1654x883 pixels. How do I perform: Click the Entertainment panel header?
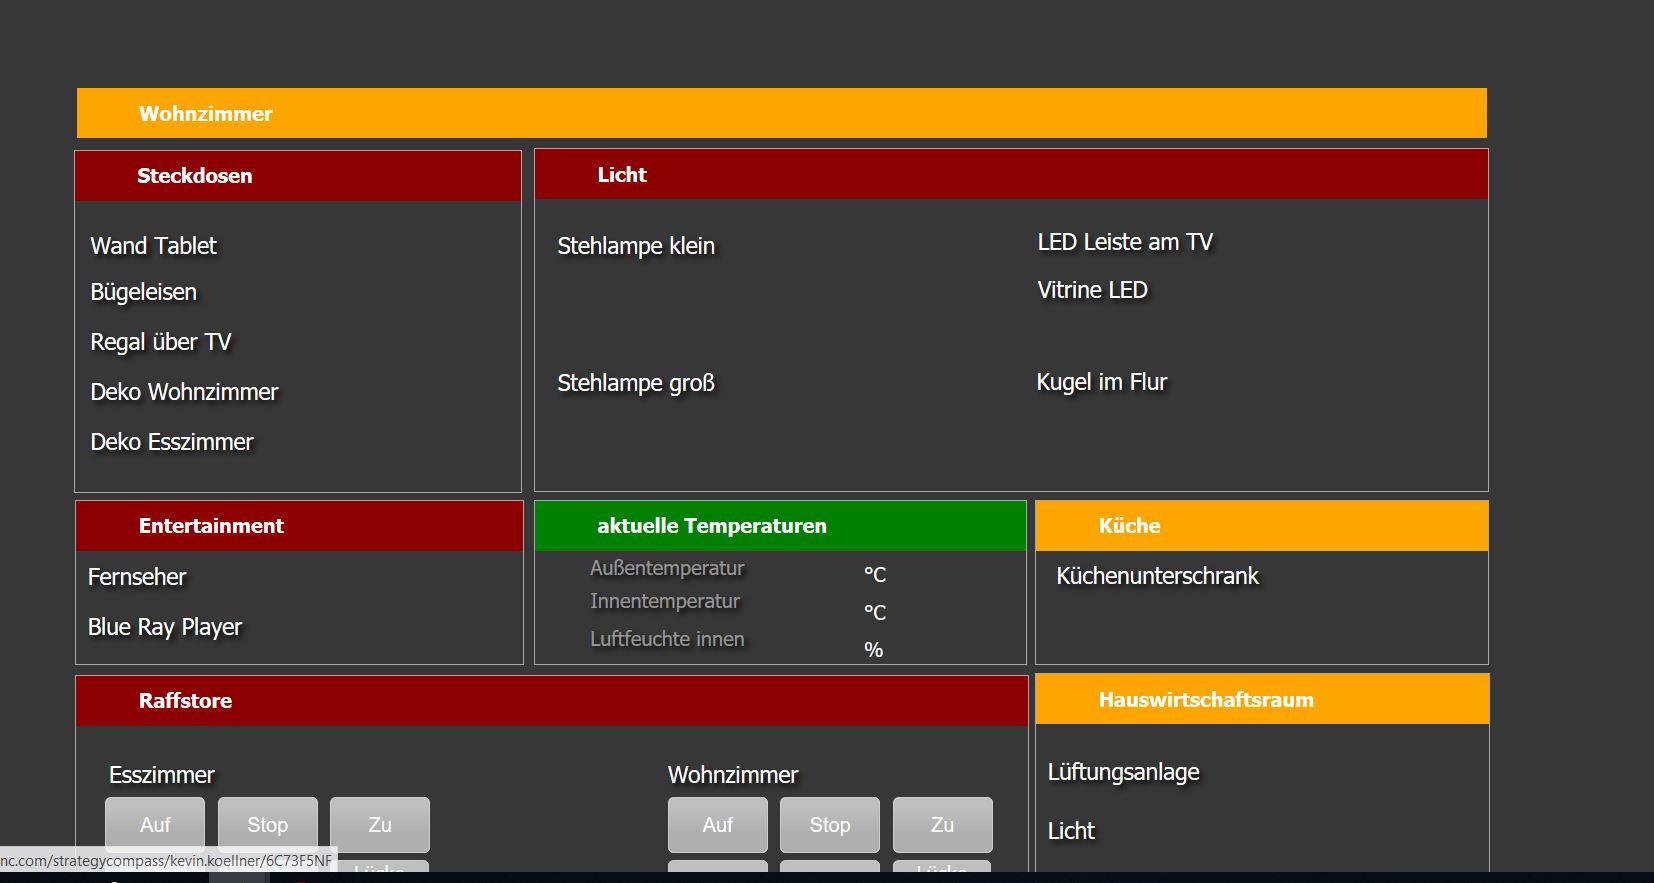click(x=299, y=526)
